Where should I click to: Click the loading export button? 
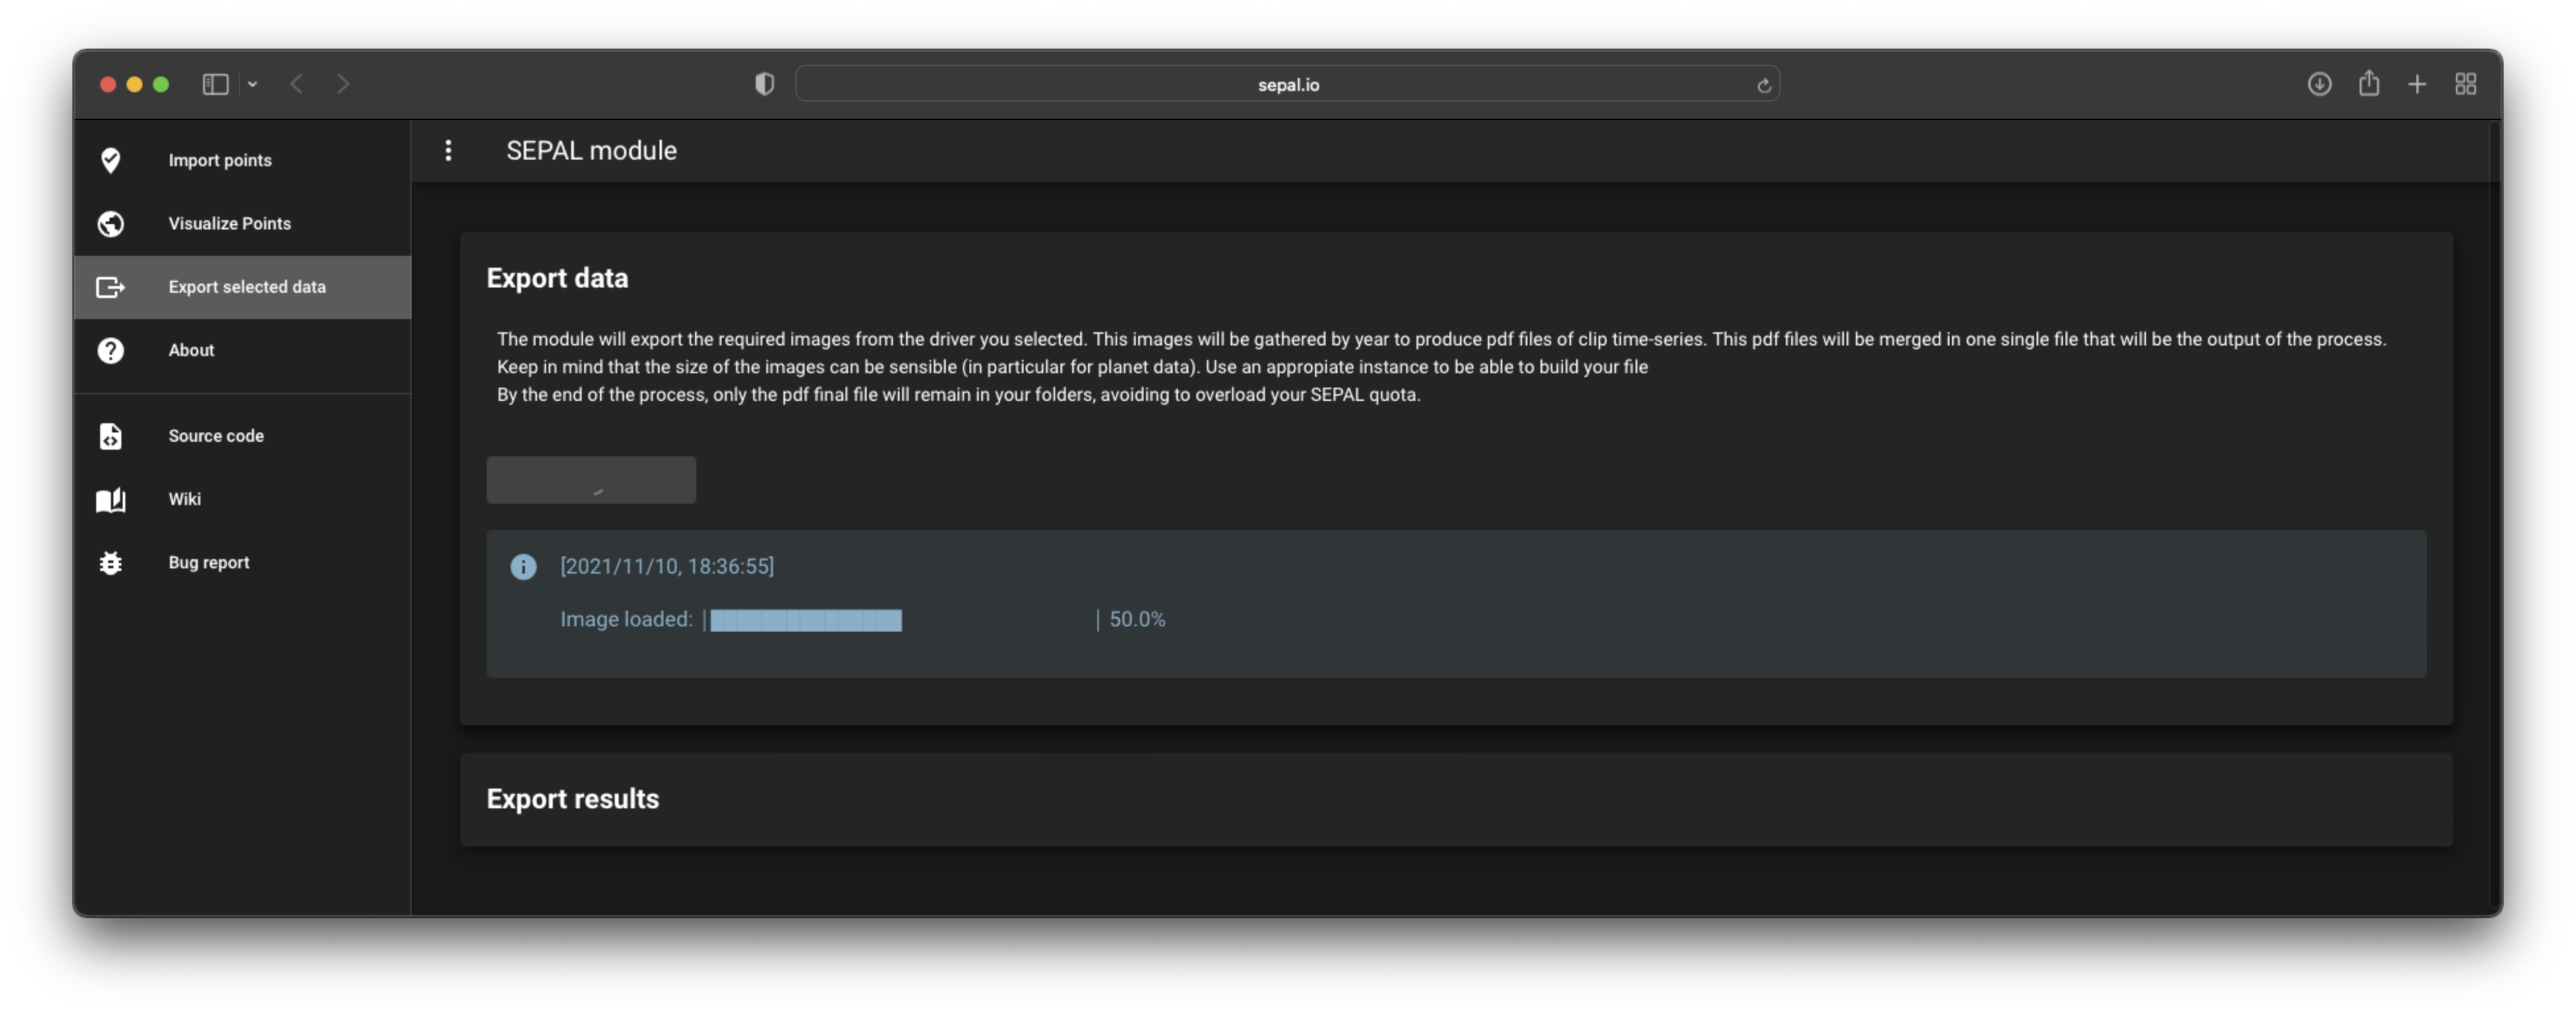[591, 480]
